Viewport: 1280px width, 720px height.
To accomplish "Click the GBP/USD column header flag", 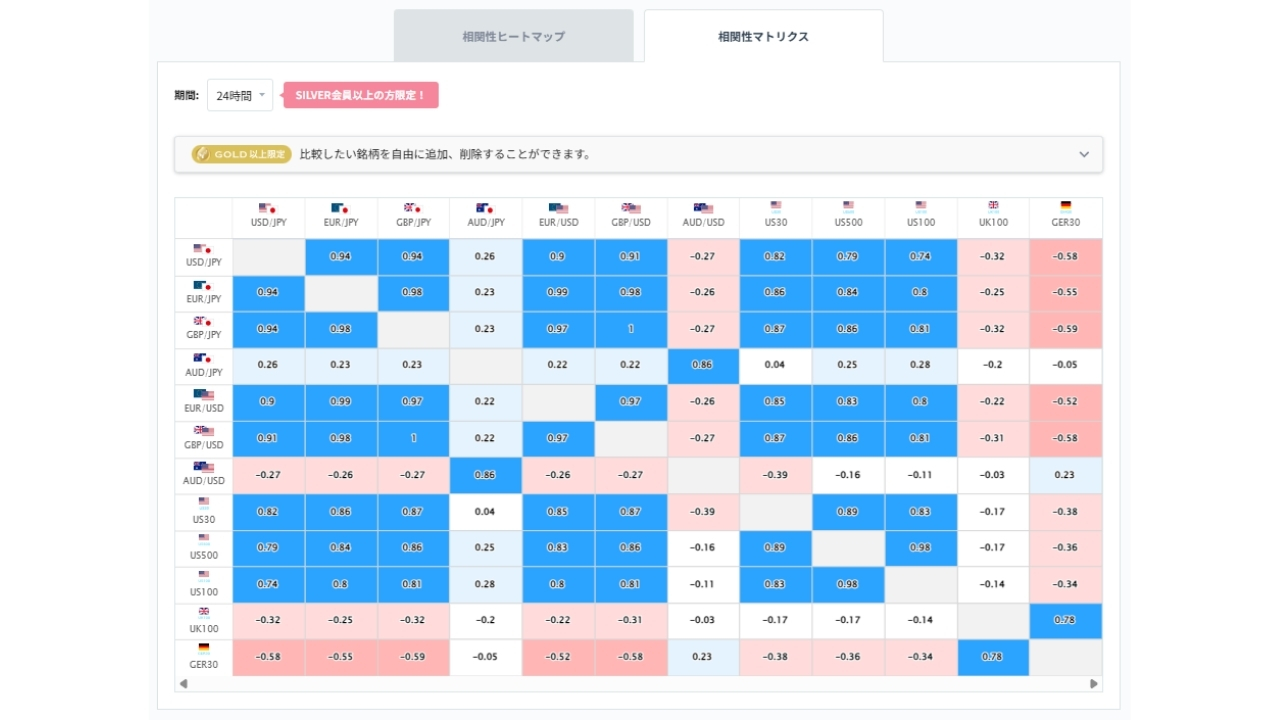I will pos(630,208).
